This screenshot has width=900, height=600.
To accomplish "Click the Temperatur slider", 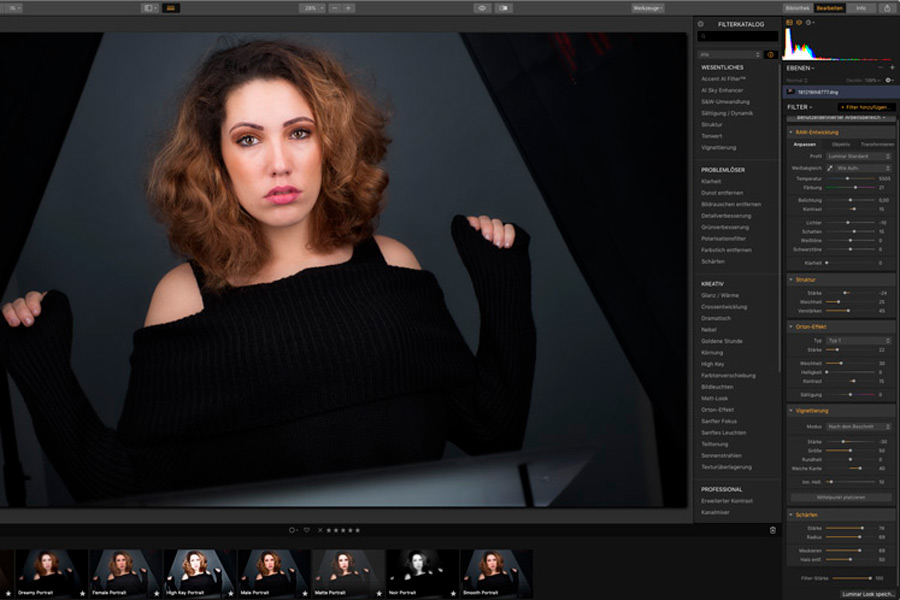I will [850, 179].
